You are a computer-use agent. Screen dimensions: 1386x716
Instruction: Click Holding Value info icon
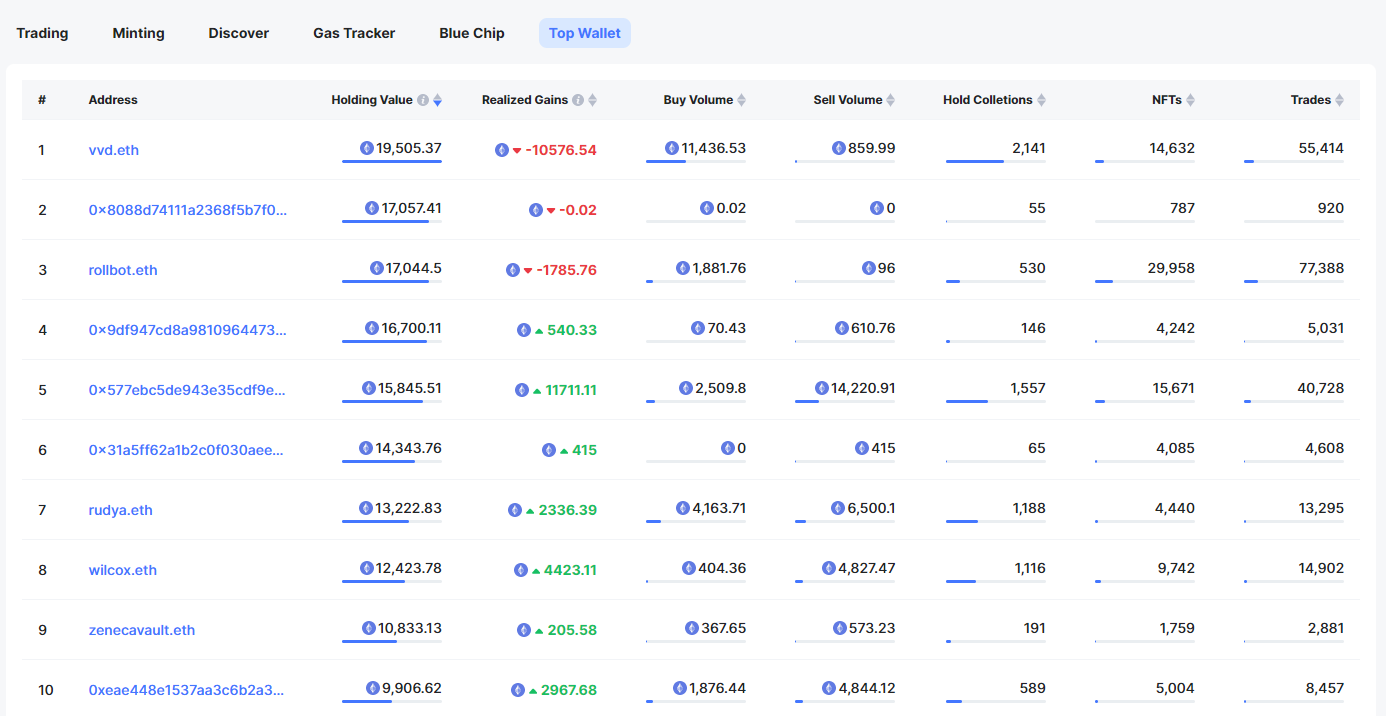[x=423, y=100]
